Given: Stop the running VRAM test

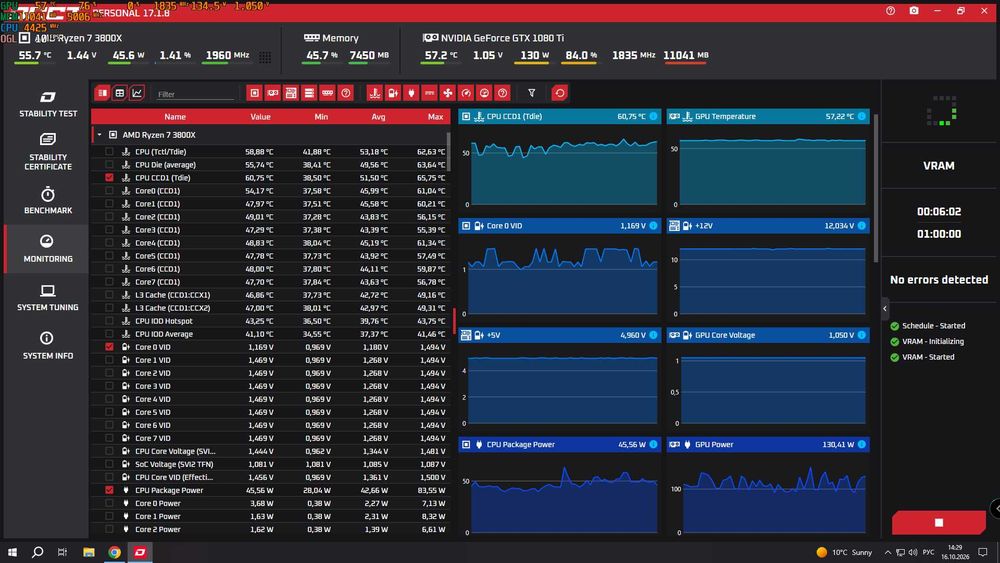Looking at the screenshot, I should [x=939, y=522].
